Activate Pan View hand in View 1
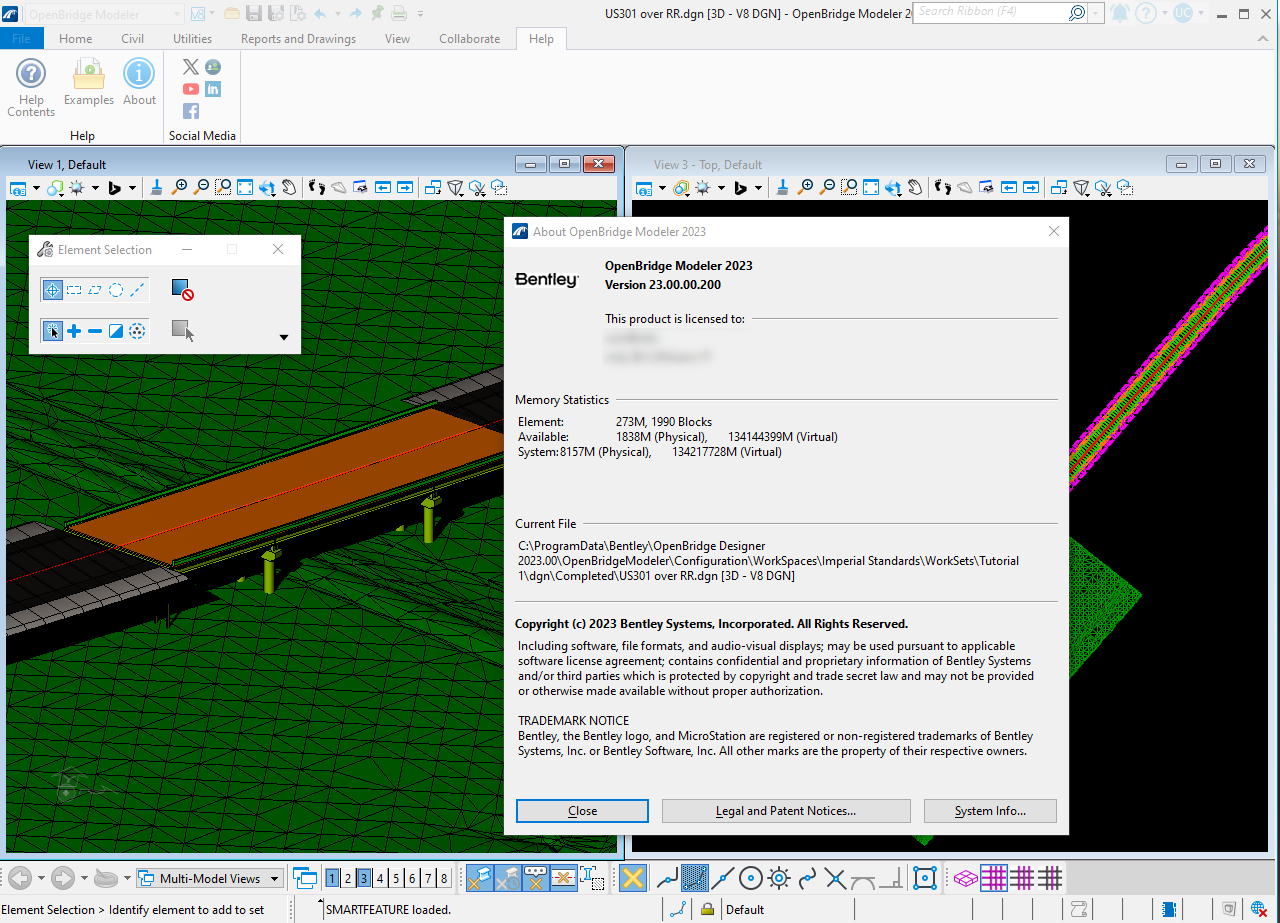The width and height of the screenshot is (1280, 923). click(289, 187)
